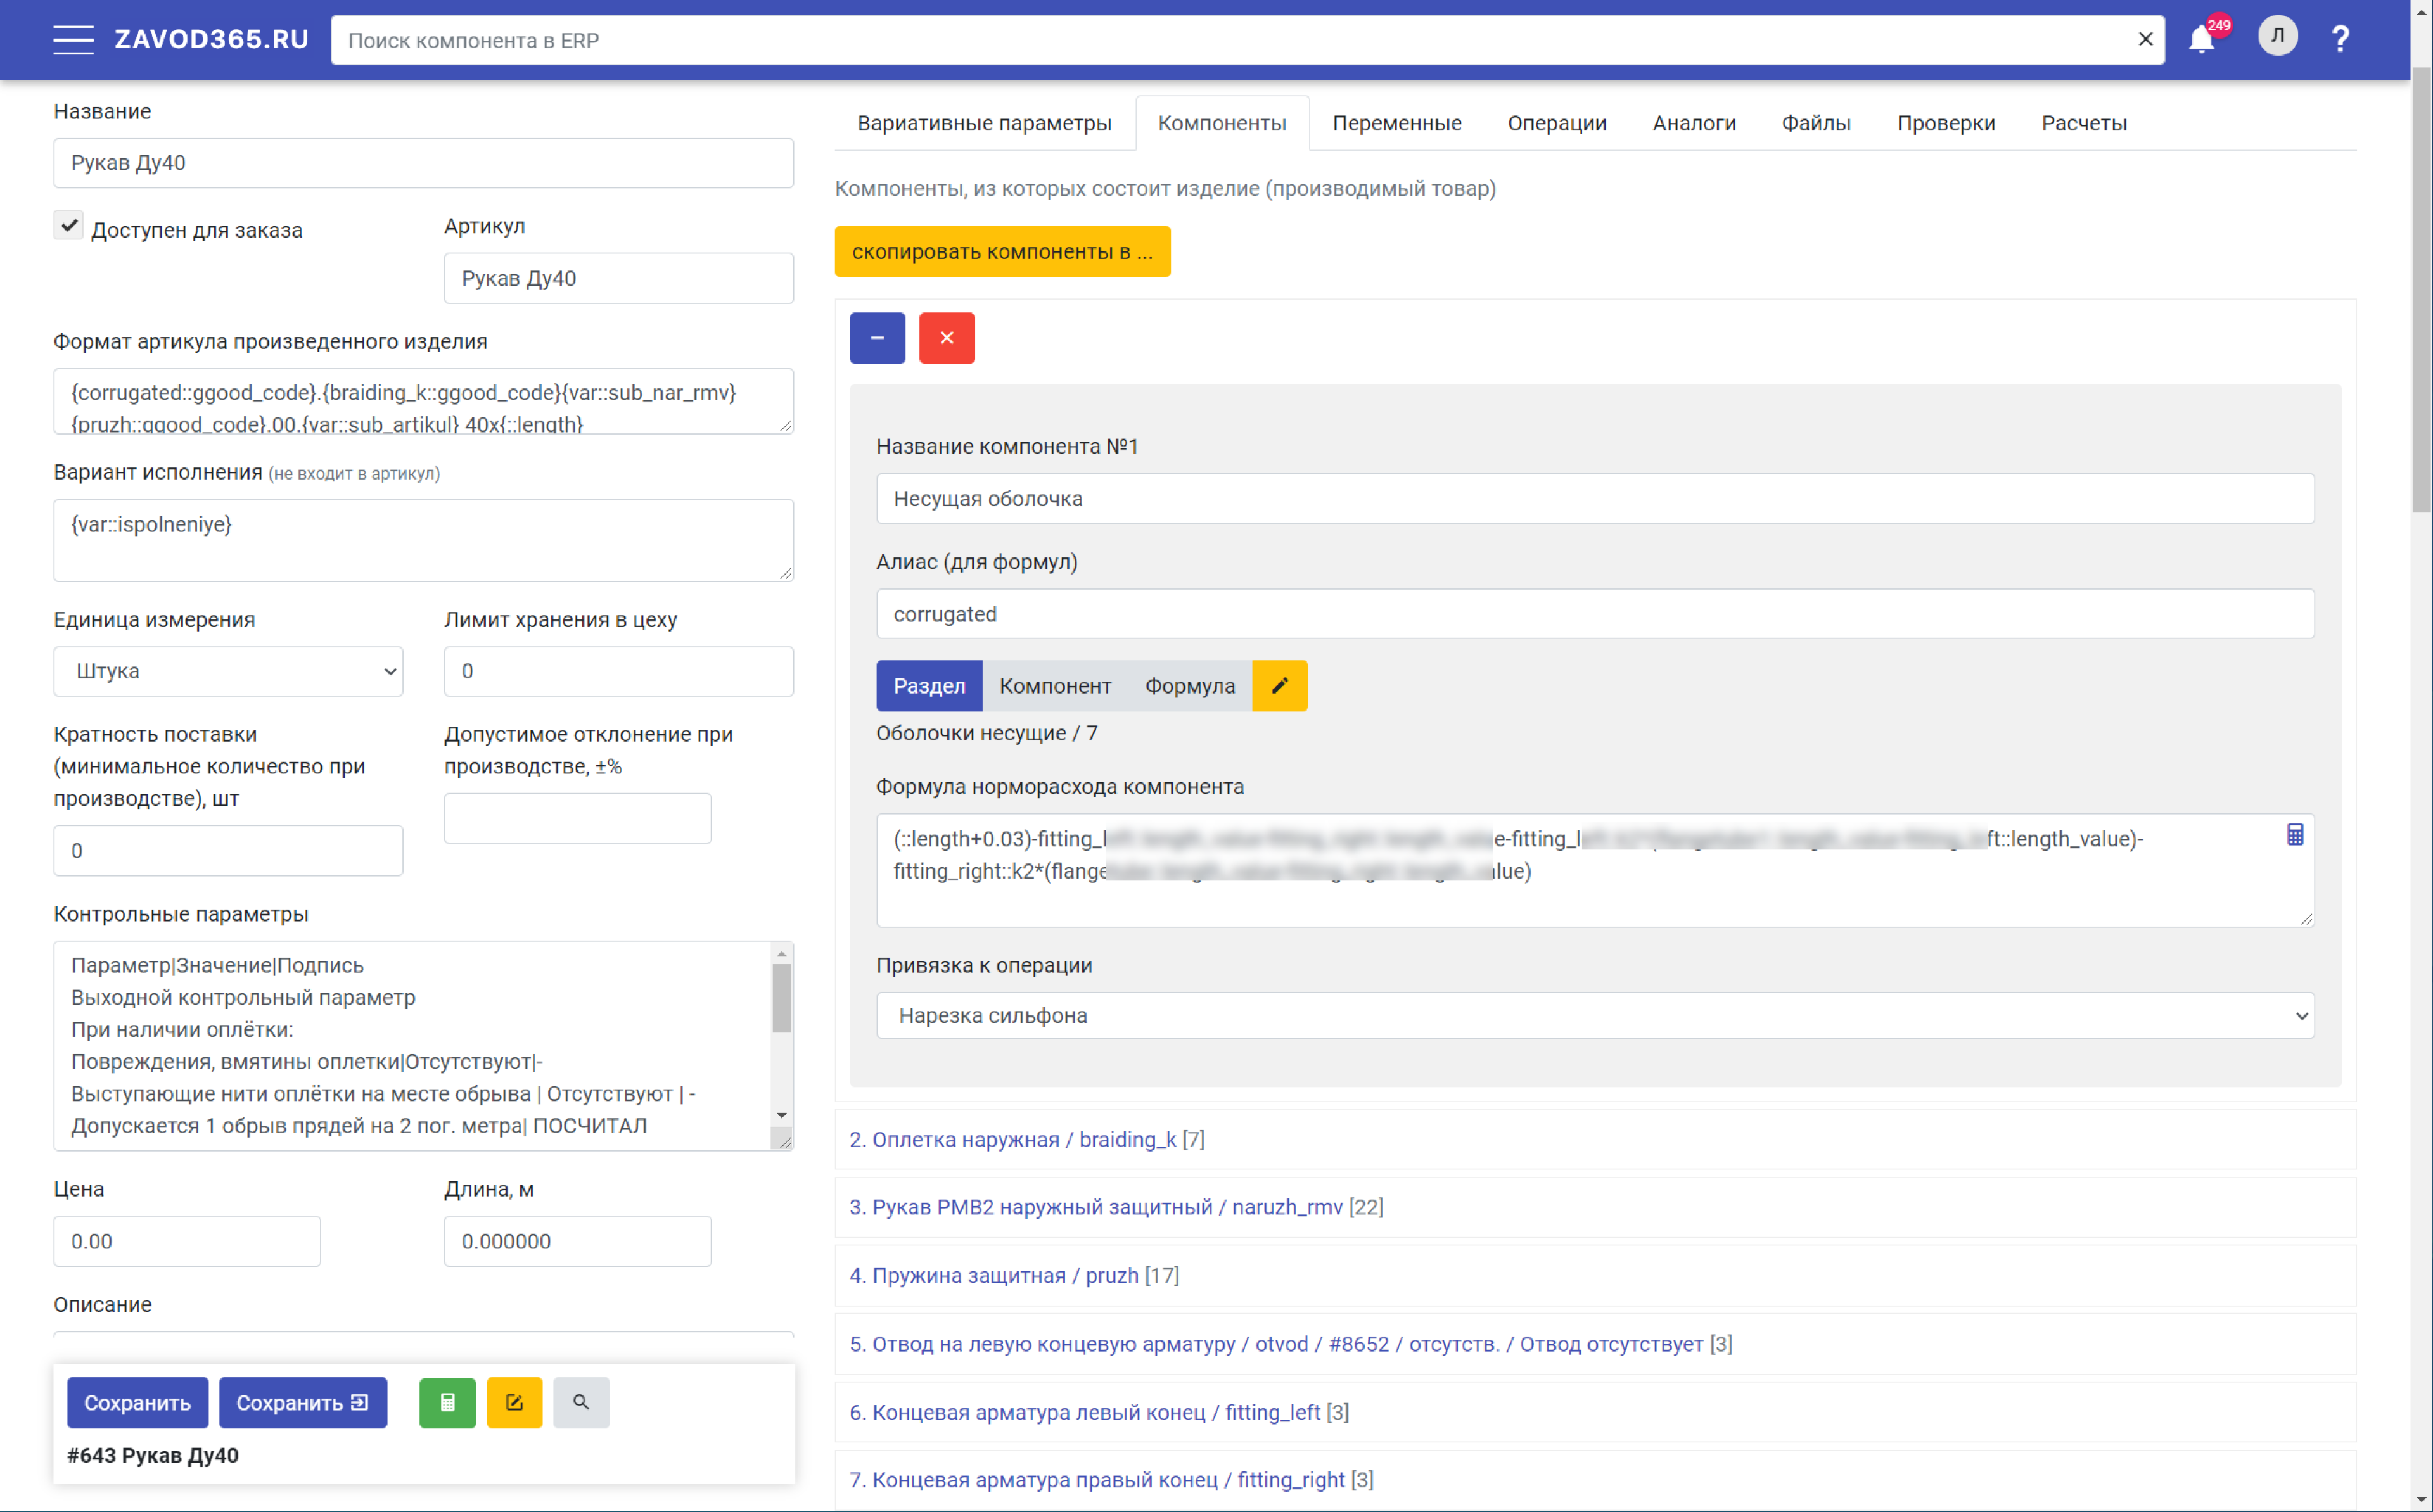2433x1512 pixels.
Task: Open the 'Единица измерения' dropdown showing Штука
Action: pos(228,671)
